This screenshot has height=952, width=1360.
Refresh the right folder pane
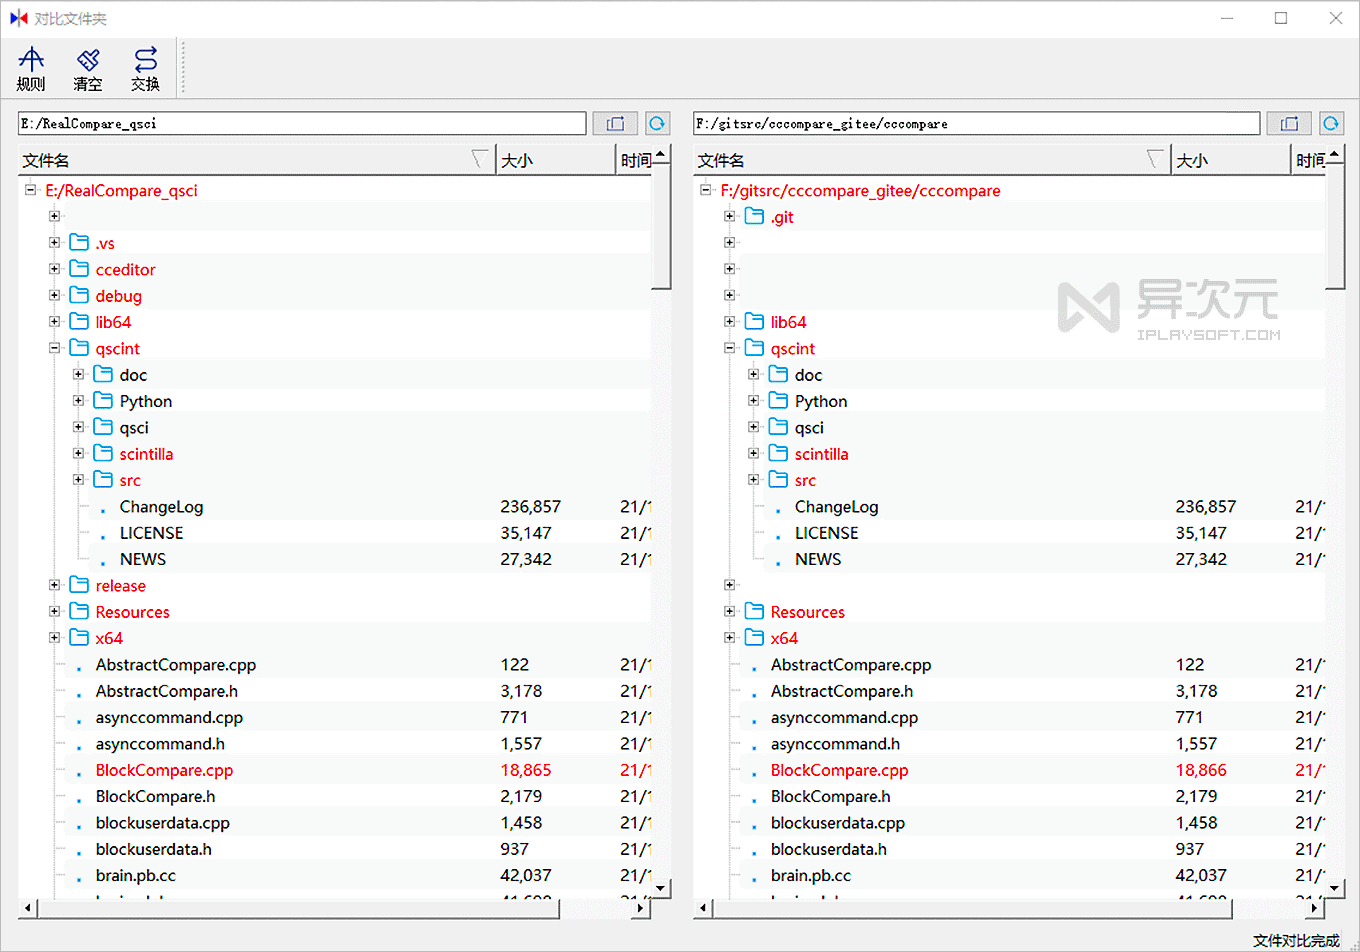(x=1331, y=123)
